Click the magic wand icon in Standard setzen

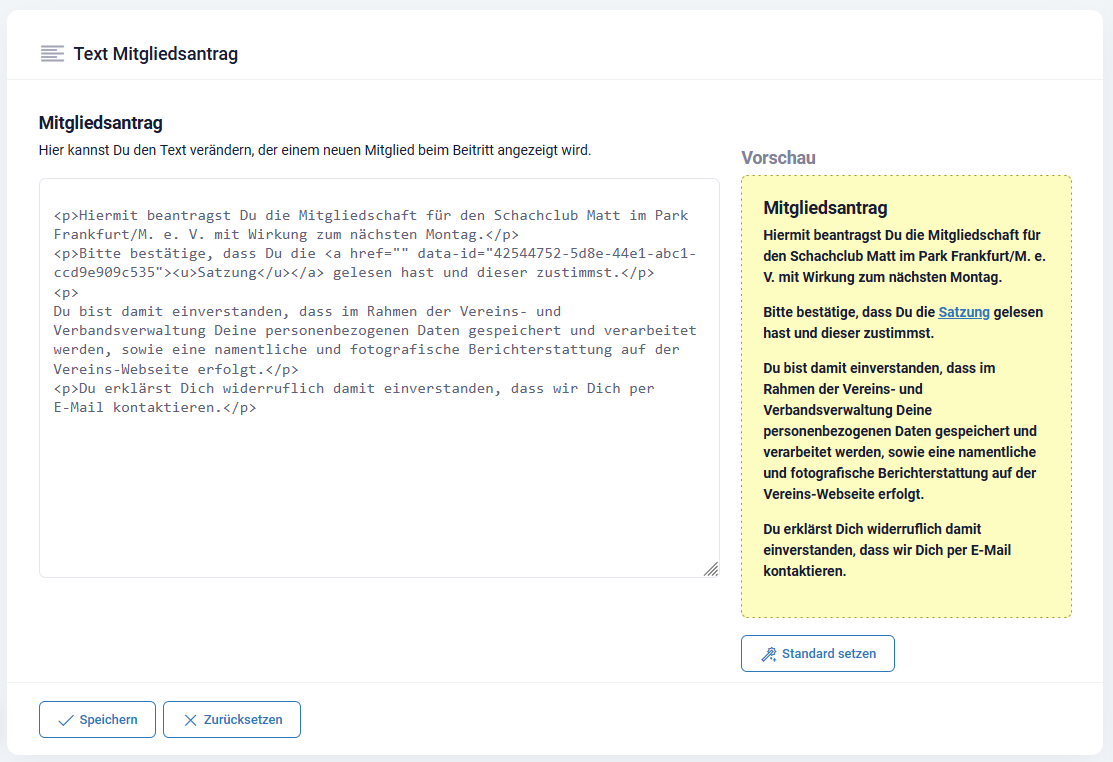[x=768, y=654]
